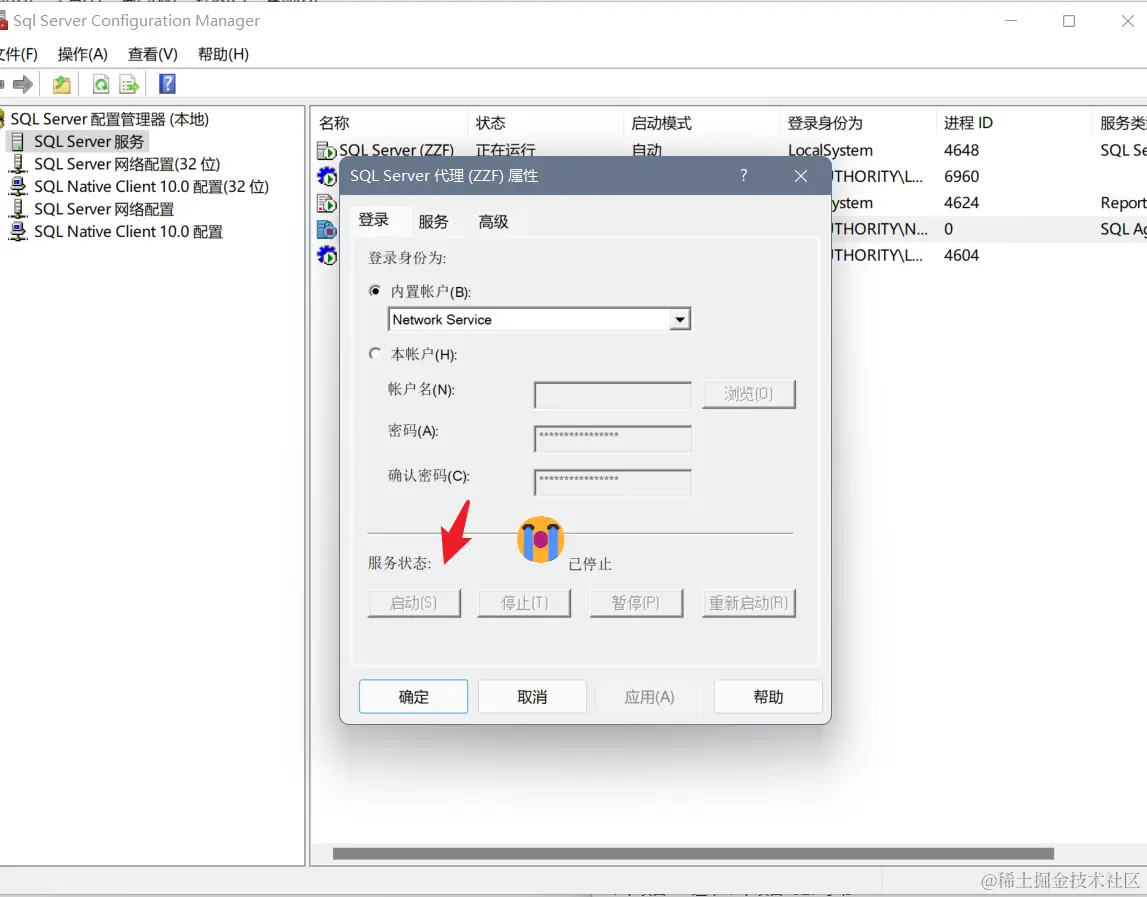Select the 本帐户(H) radio button
1147x897 pixels.
(375, 354)
